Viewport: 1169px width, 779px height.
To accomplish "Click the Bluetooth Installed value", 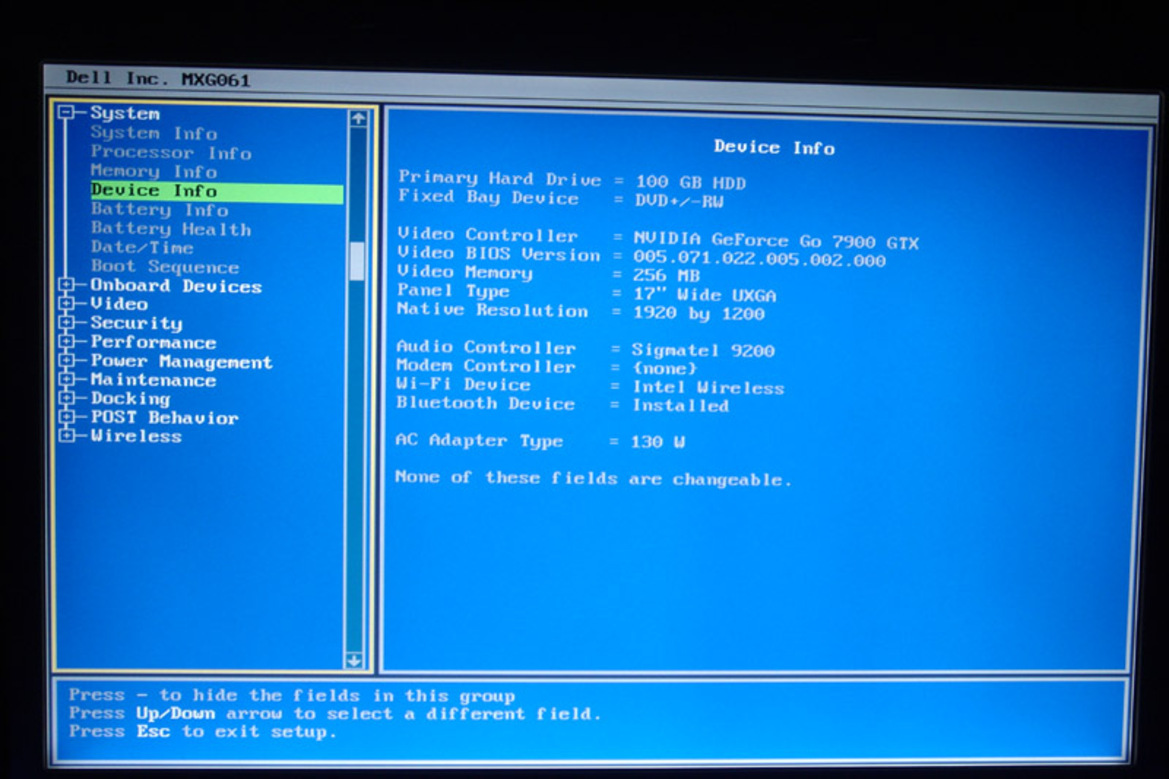I will pyautogui.click(x=681, y=406).
